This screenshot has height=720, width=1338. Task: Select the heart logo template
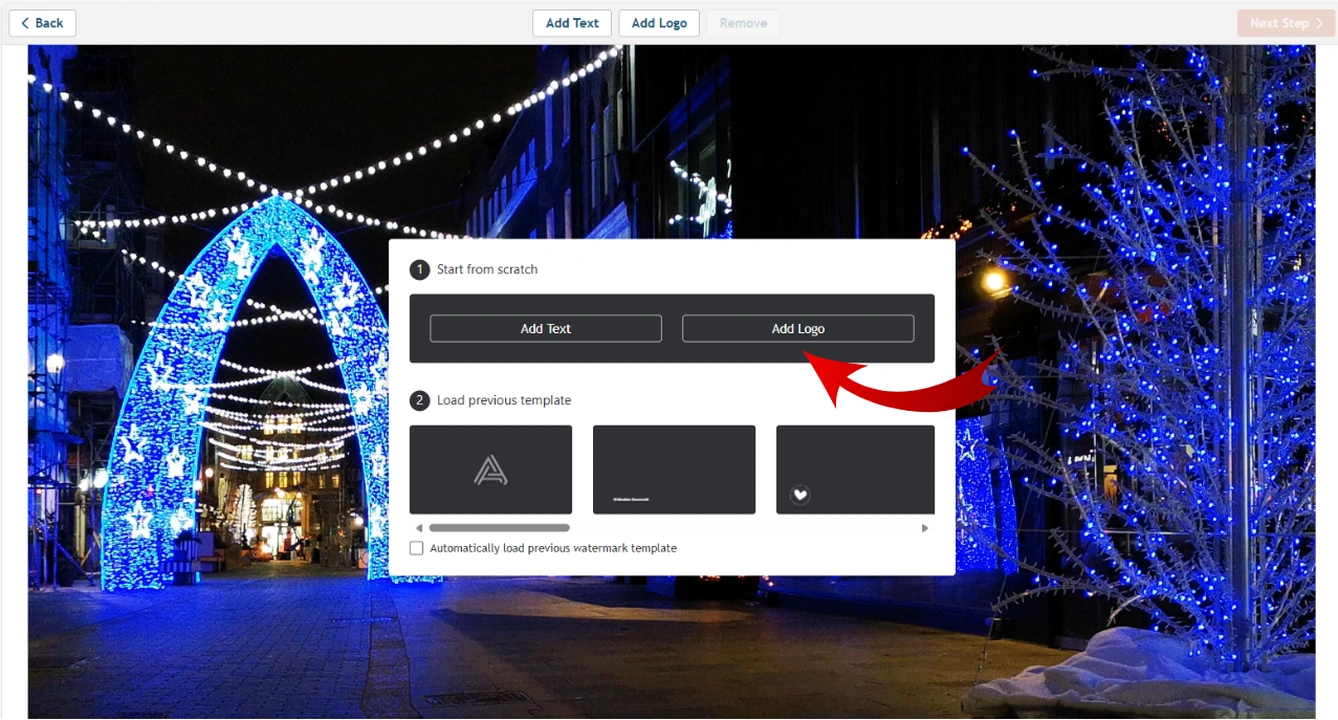tap(855, 469)
